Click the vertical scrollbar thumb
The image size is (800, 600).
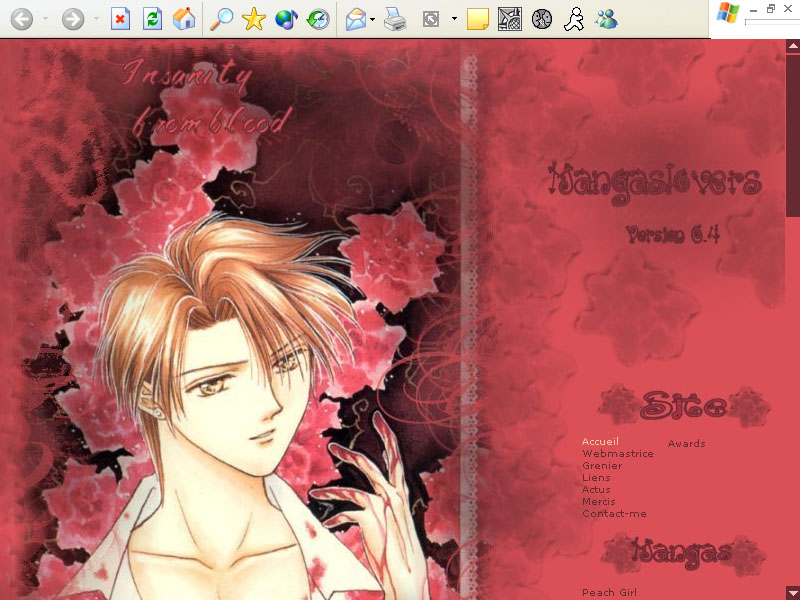click(x=793, y=134)
